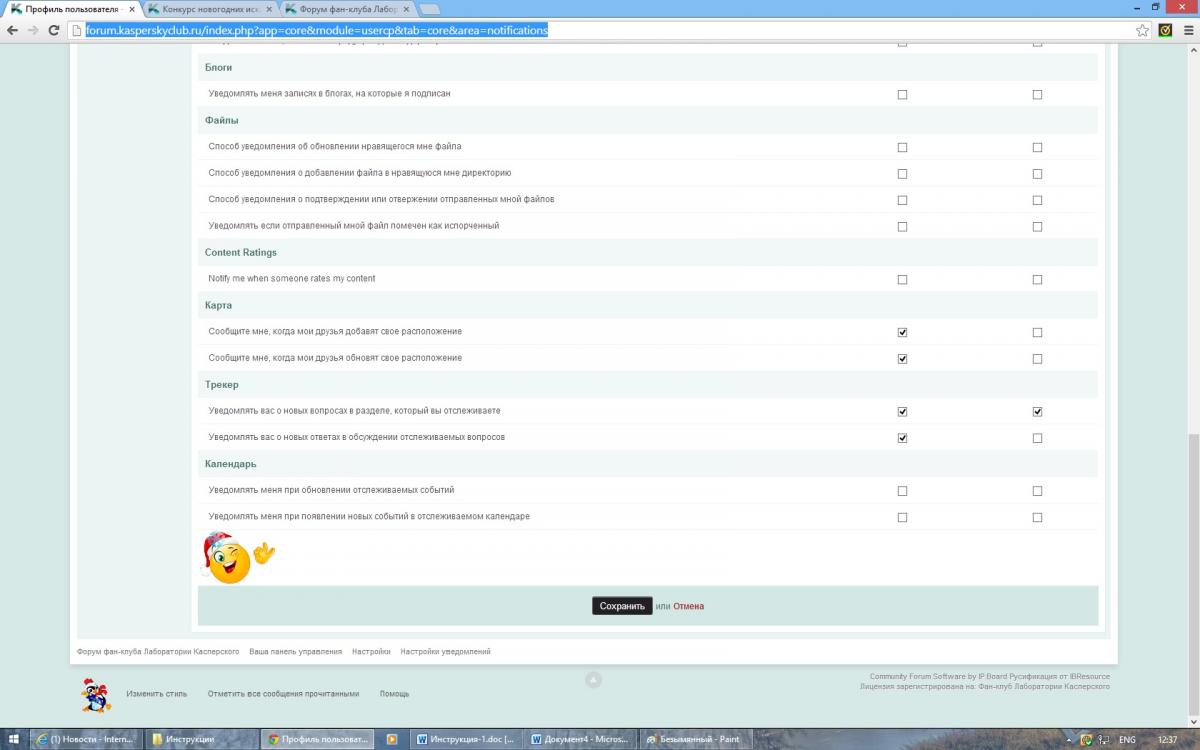Toggle right-column checkbox for blog entries notification
Screen dimensions: 1200x750
coord(1037,95)
